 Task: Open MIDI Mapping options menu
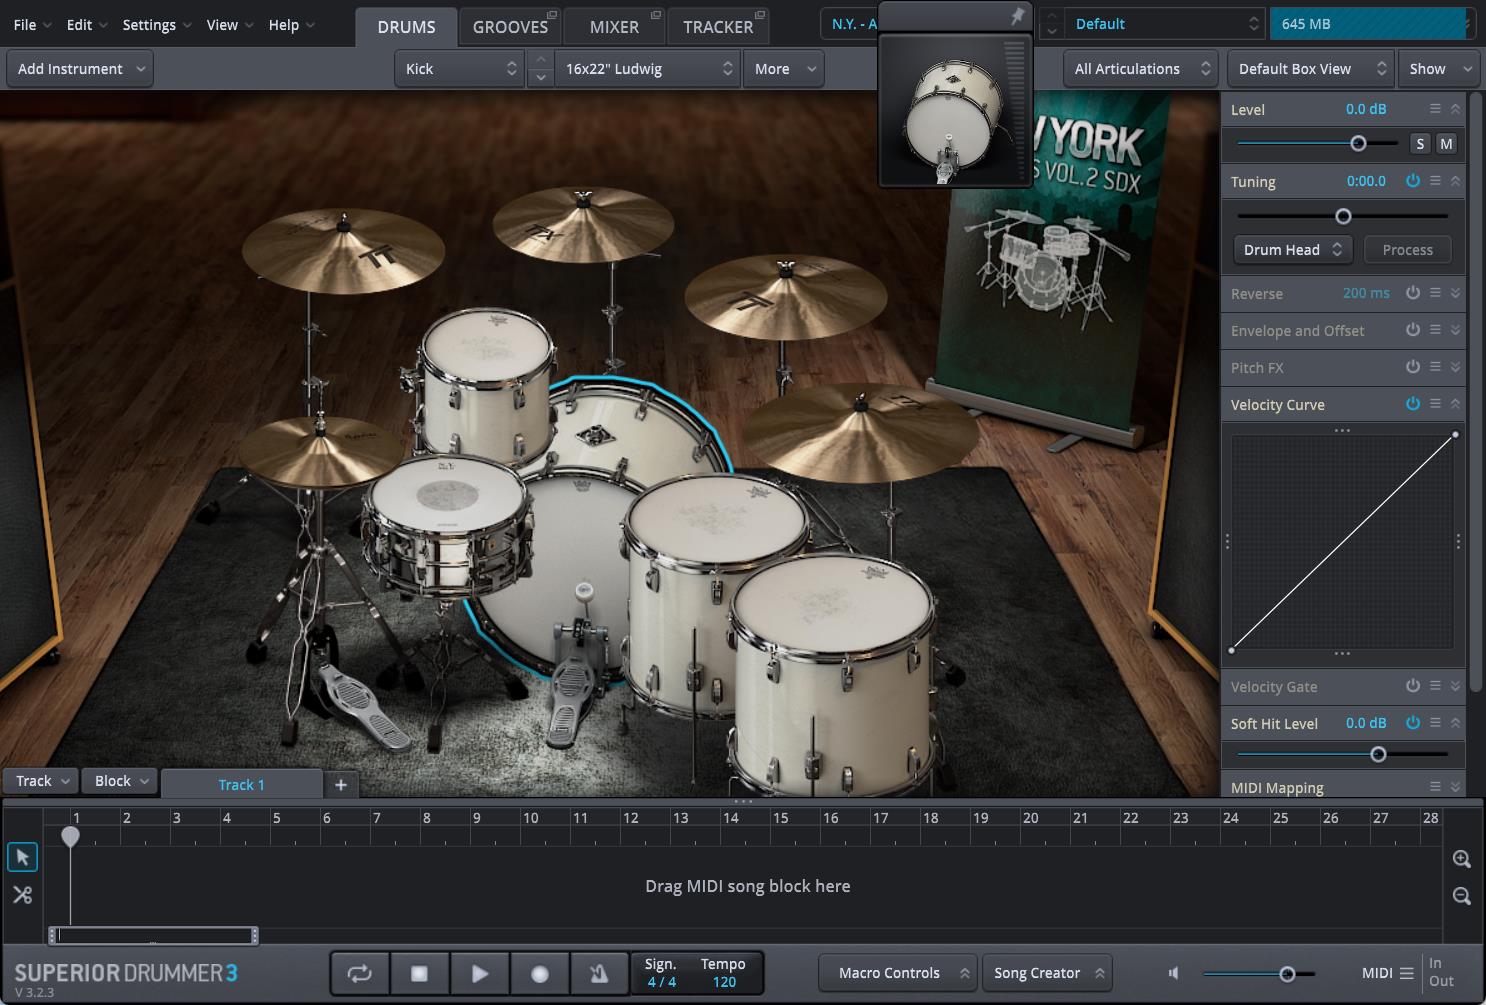click(1435, 787)
